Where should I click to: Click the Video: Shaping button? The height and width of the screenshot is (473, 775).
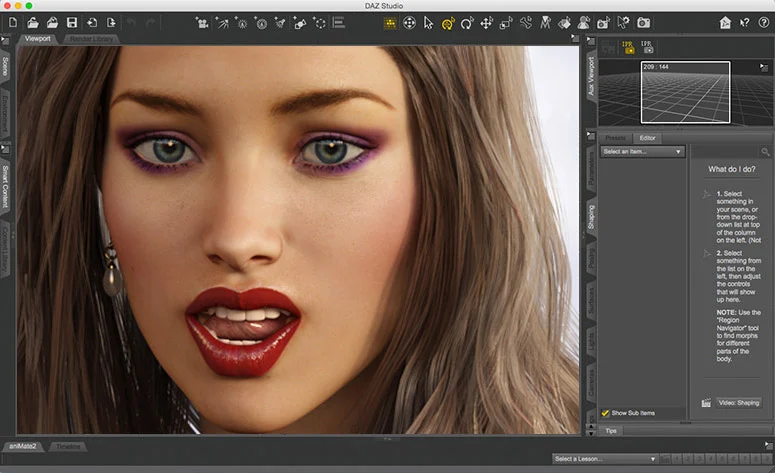click(x=740, y=403)
